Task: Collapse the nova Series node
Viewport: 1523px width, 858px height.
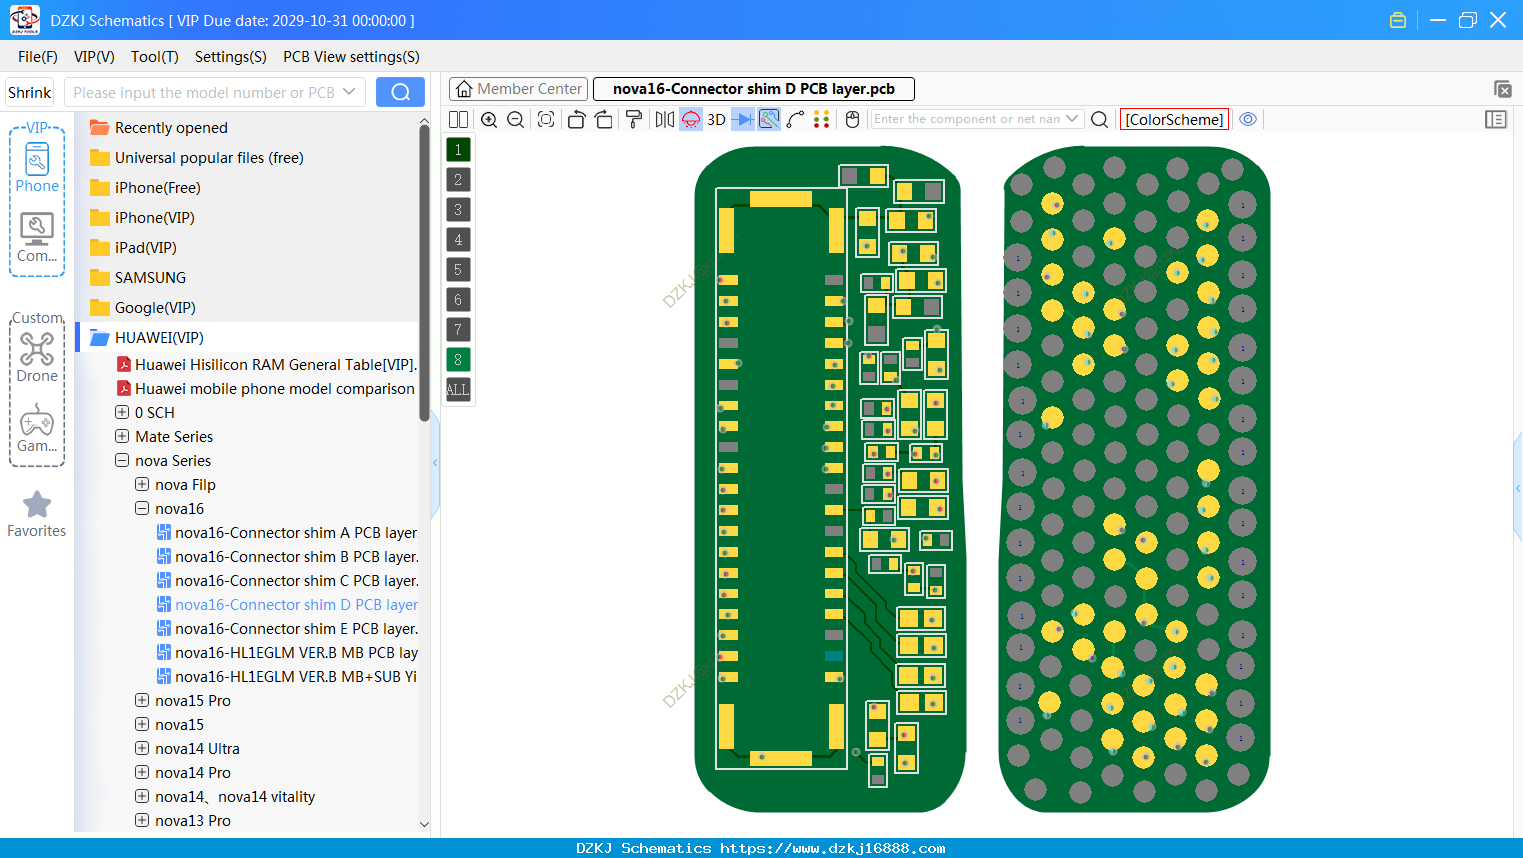Action: click(x=122, y=460)
